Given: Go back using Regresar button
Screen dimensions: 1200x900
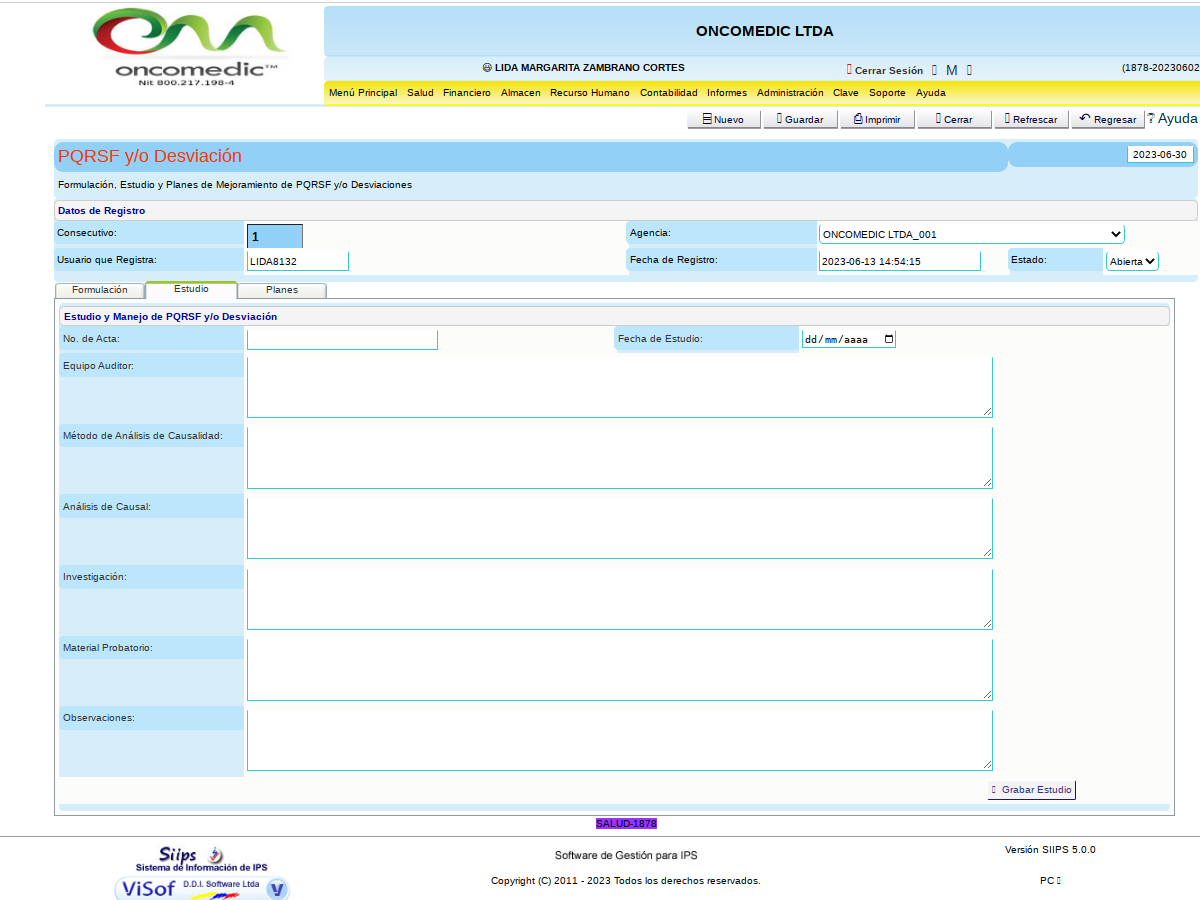Looking at the screenshot, I should pos(1108,119).
